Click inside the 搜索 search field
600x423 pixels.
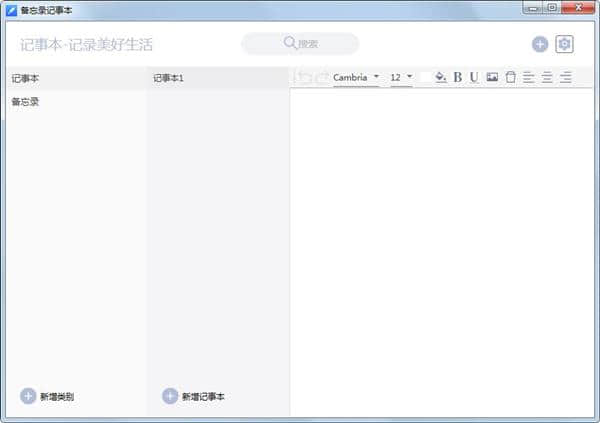[x=300, y=44]
